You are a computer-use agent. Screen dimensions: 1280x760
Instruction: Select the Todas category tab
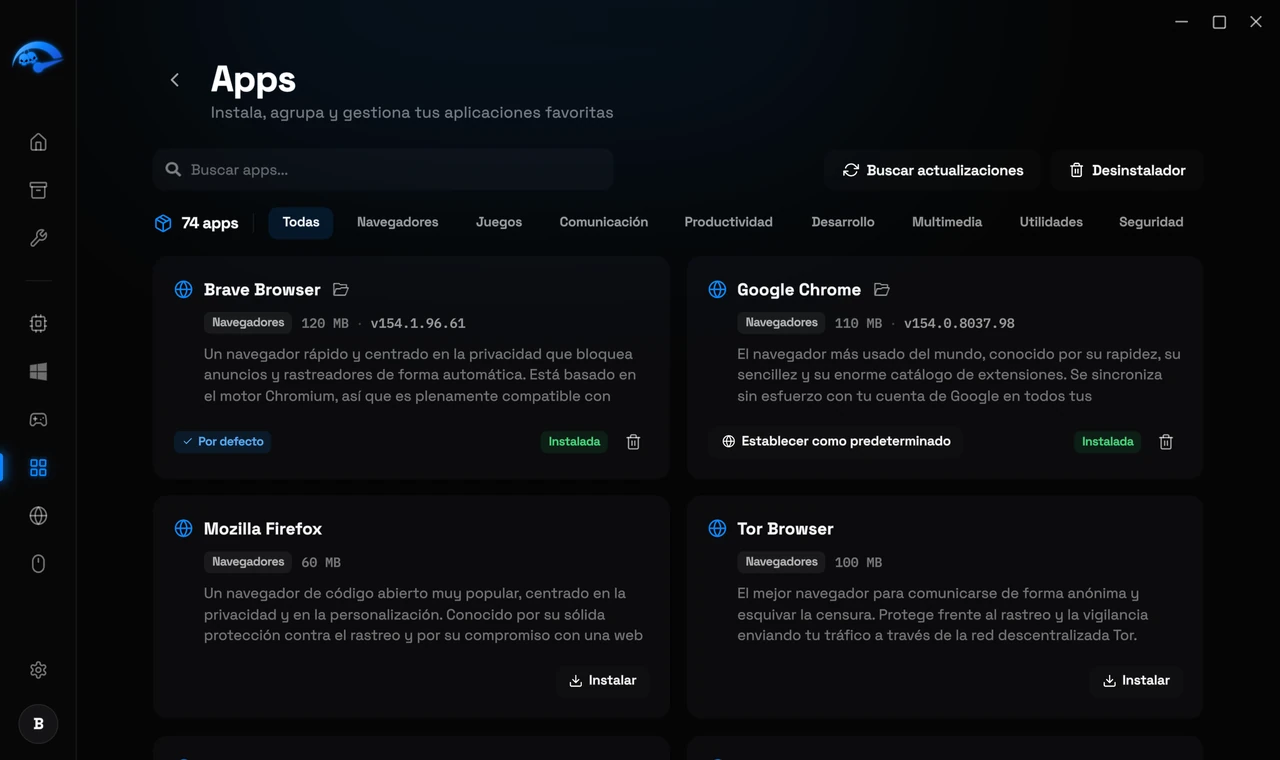pos(301,222)
